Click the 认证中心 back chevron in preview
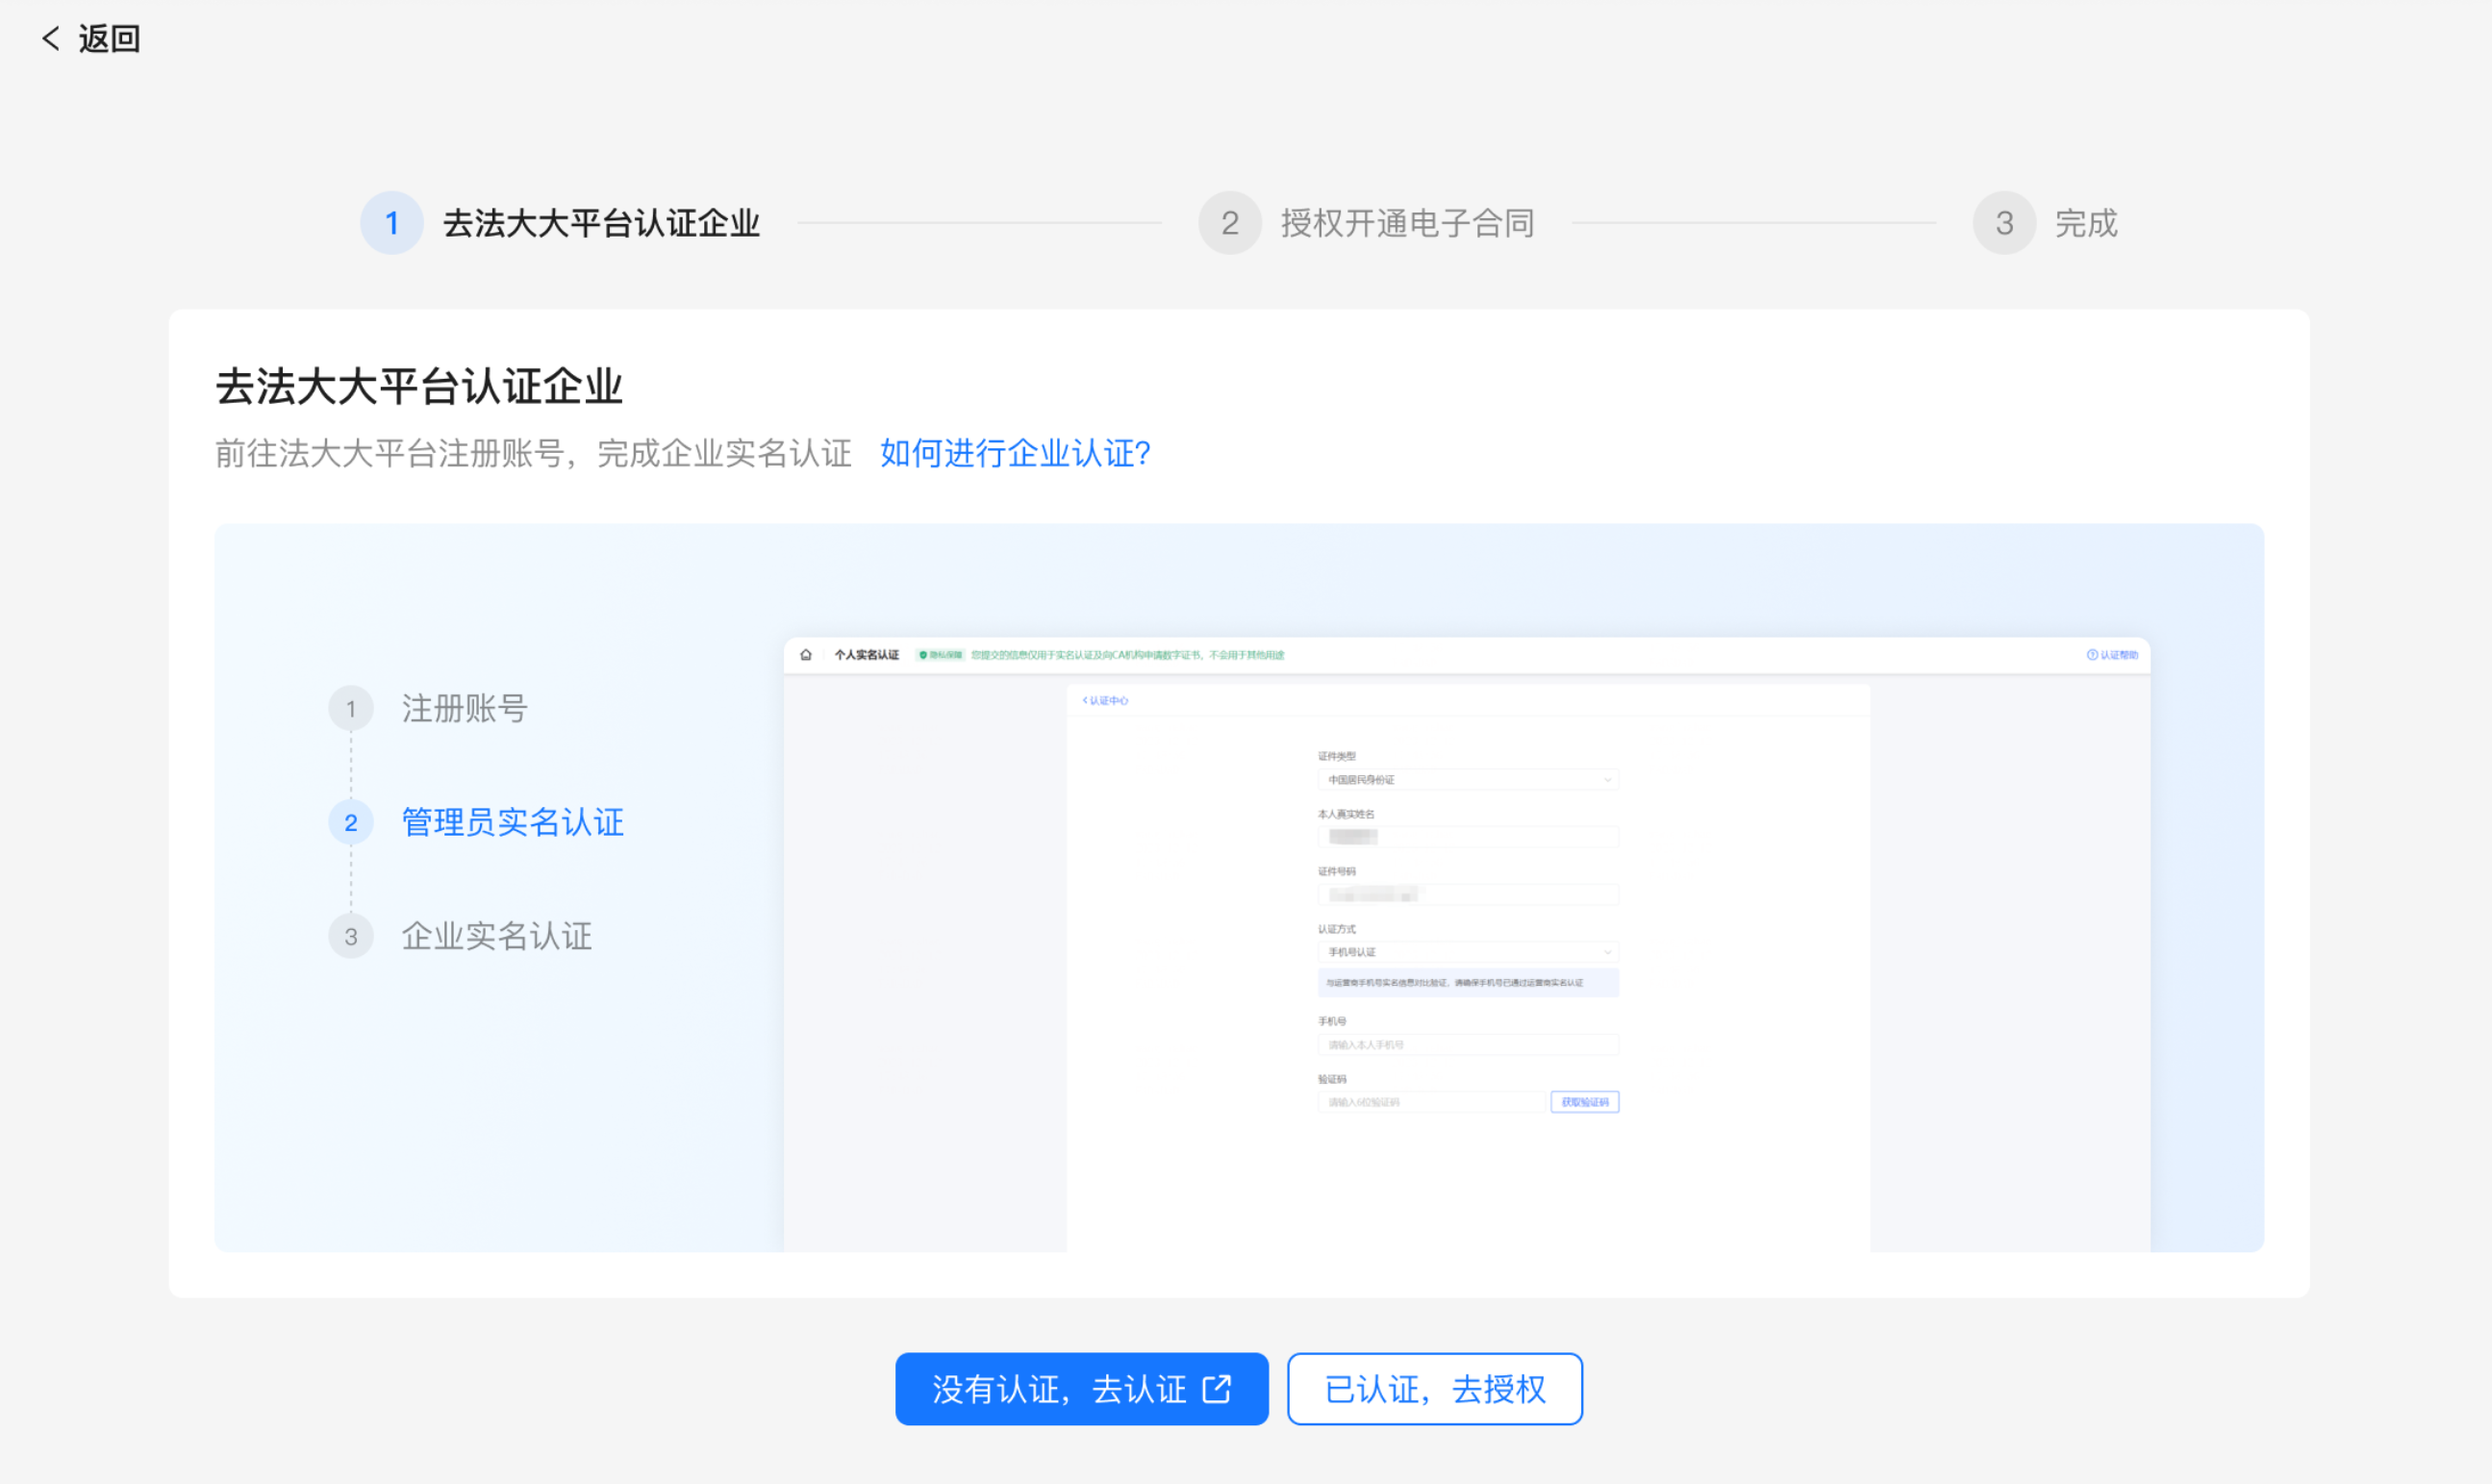 1086,701
